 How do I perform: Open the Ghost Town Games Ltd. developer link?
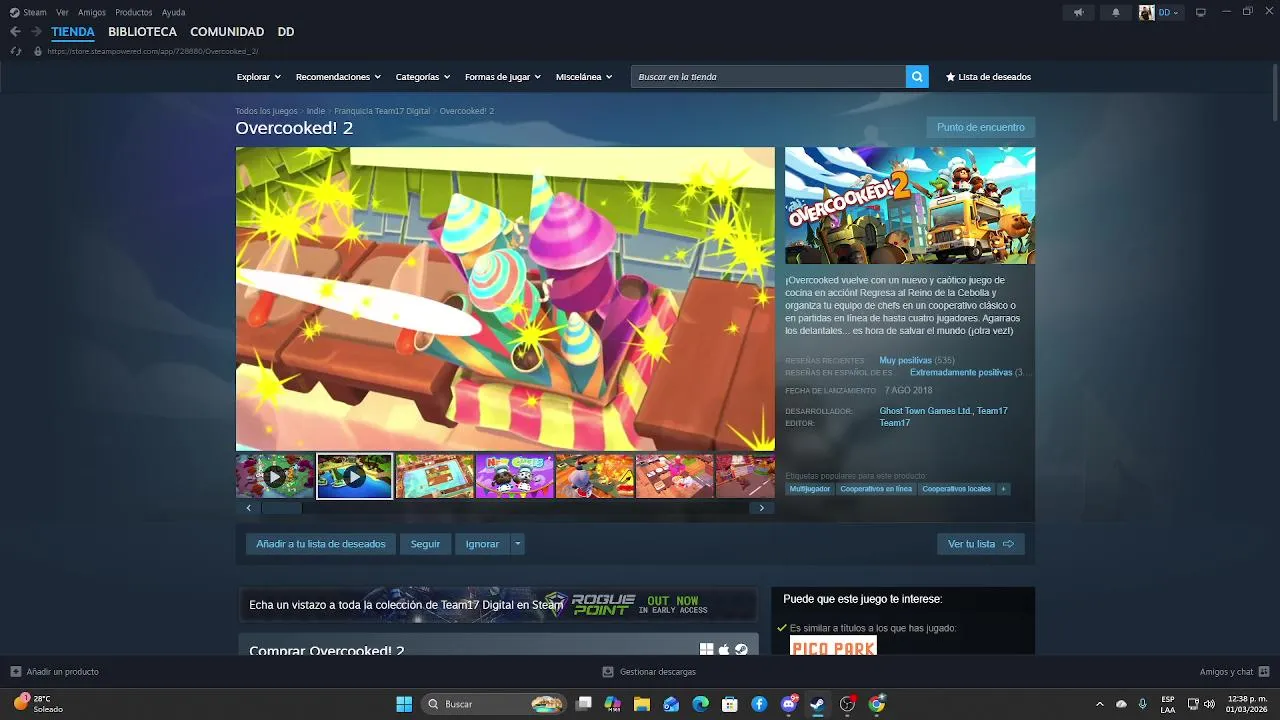(925, 411)
